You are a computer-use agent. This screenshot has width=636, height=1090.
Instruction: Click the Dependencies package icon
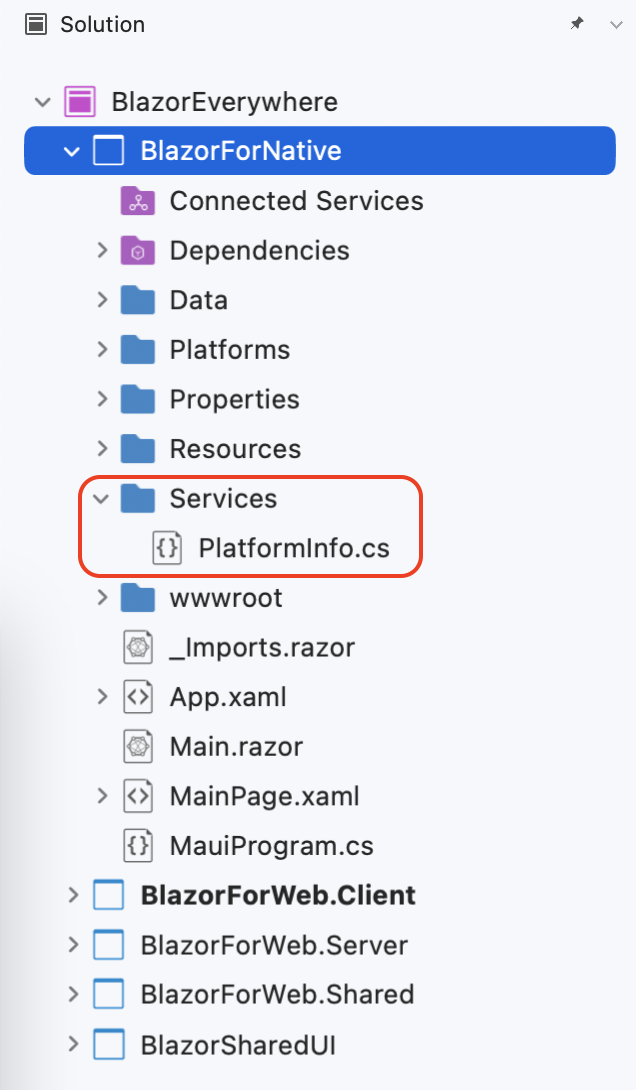[x=138, y=250]
